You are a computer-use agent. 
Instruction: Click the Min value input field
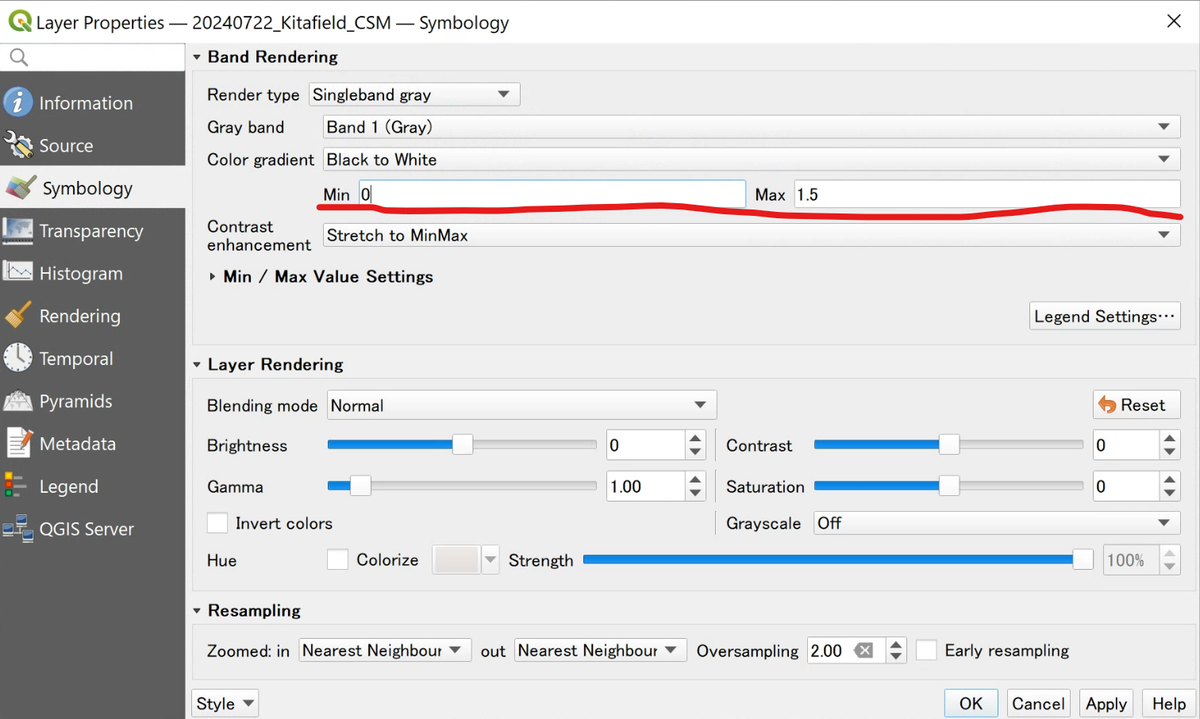tap(552, 195)
